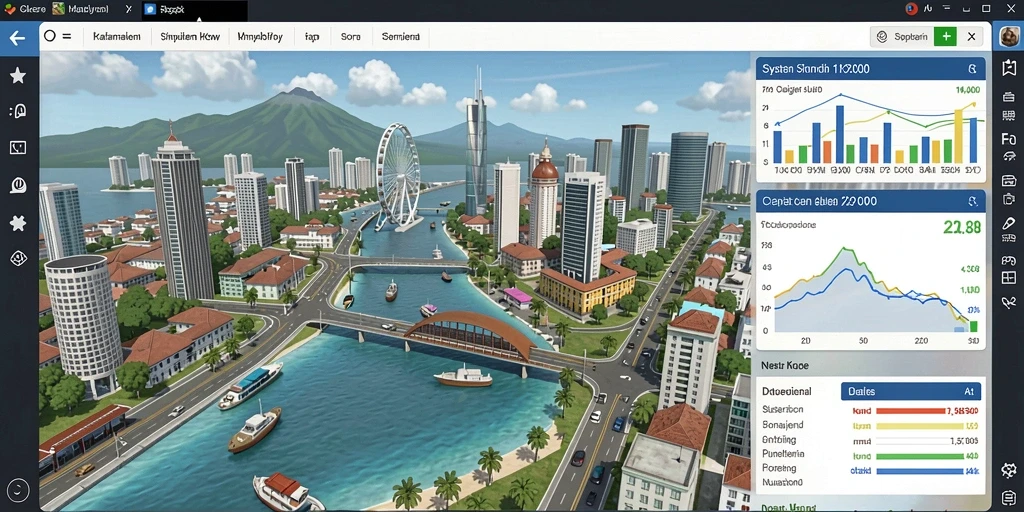The width and height of the screenshot is (1024, 512).
Task: Open the Mmyablfoy menu tab
Action: tap(260, 37)
